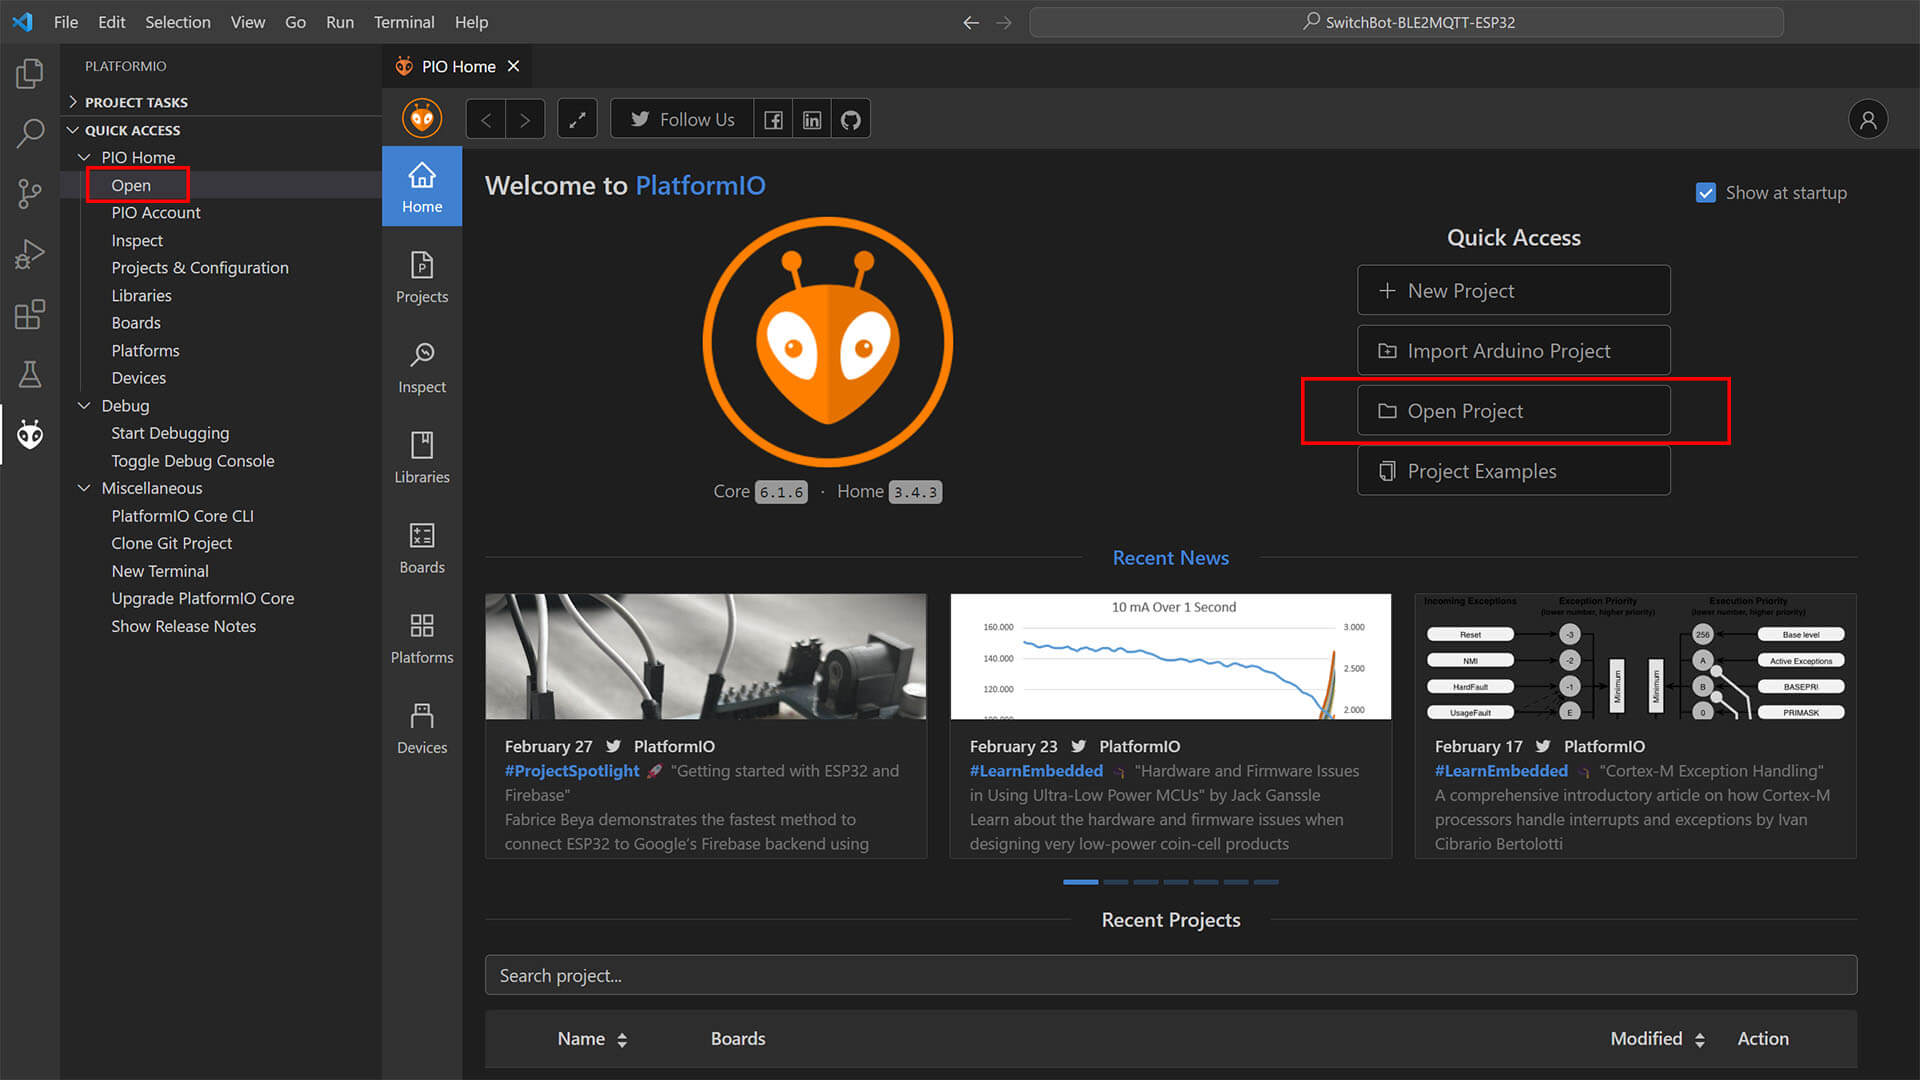Open the Extensions view in activity bar
Image resolution: width=1920 pixels, height=1080 pixels.
pos(30,314)
